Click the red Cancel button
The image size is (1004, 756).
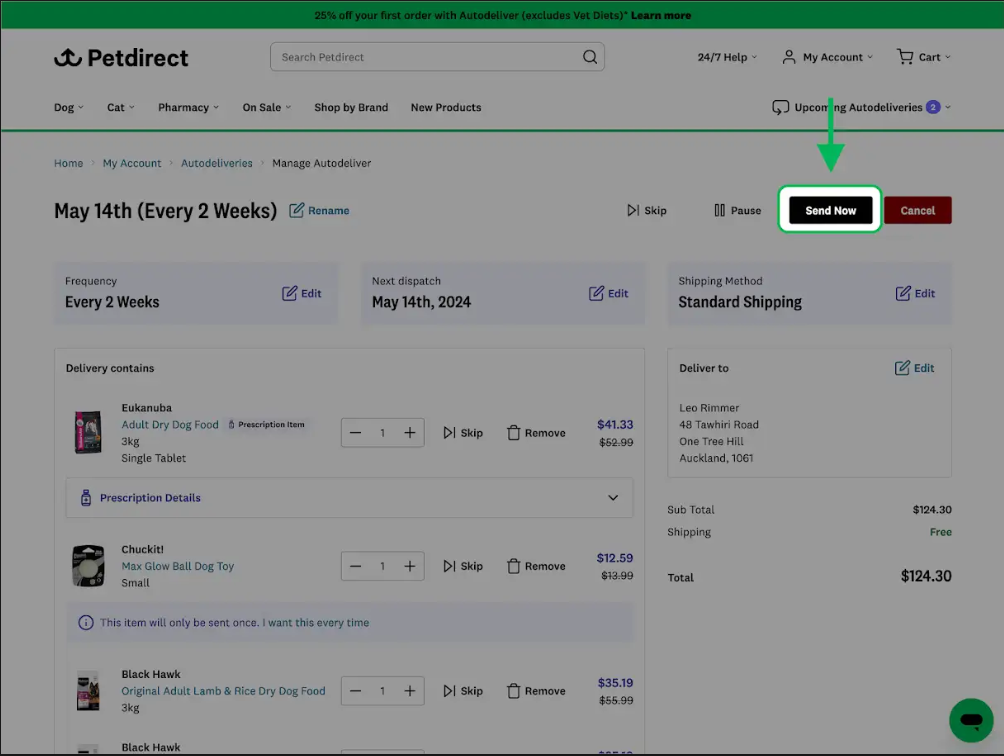pyautogui.click(x=918, y=211)
